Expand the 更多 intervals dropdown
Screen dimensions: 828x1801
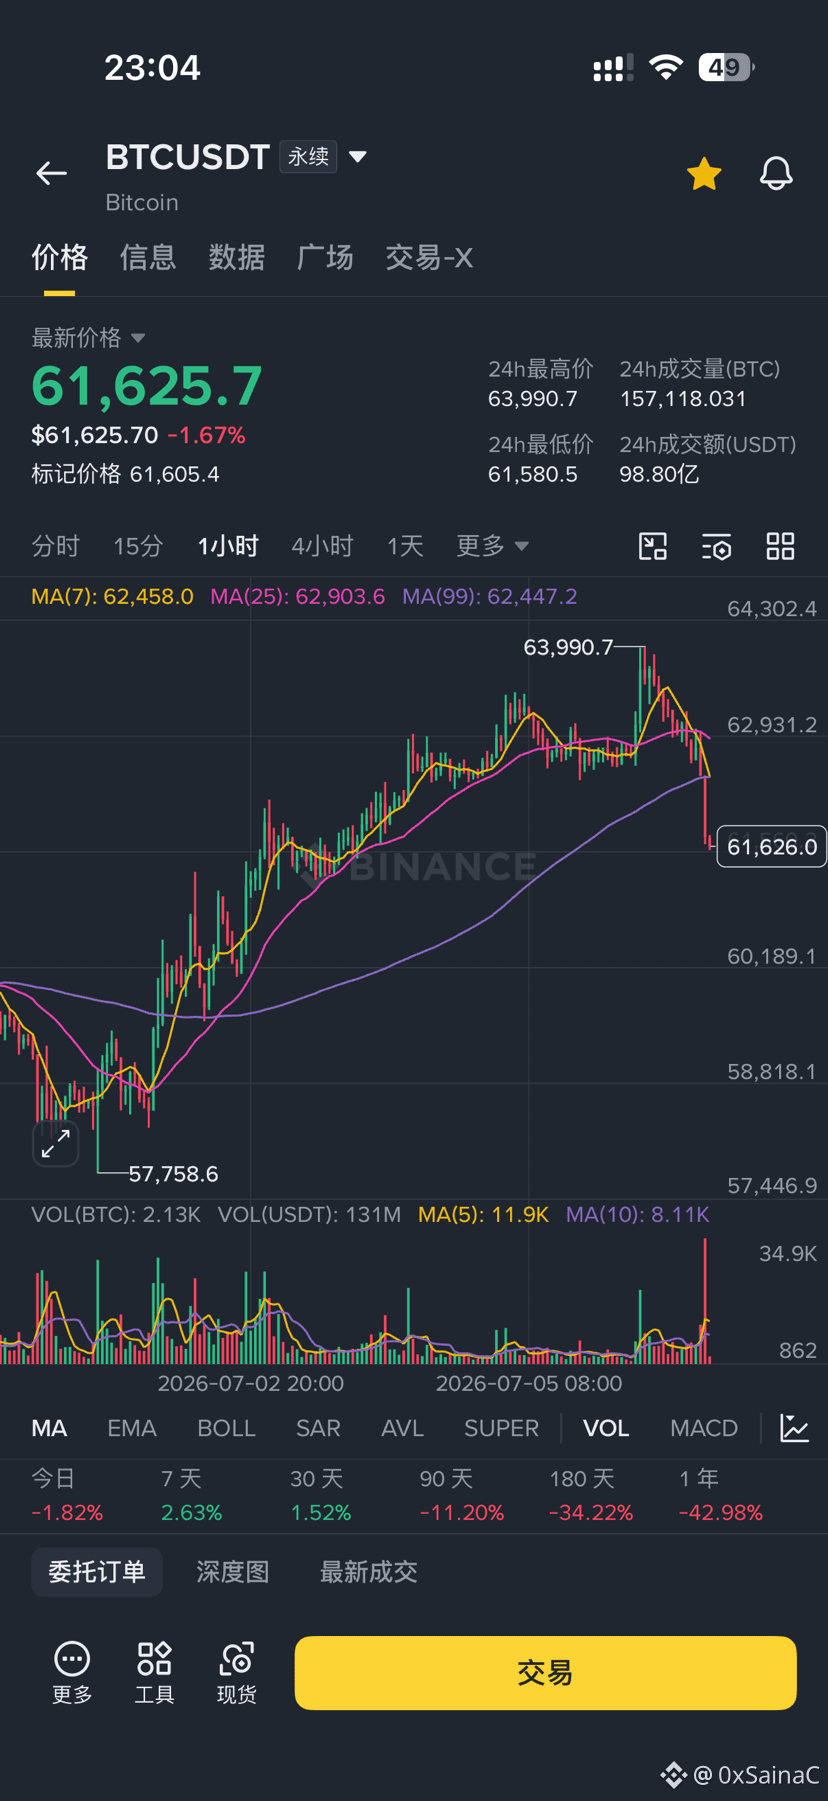tap(492, 546)
